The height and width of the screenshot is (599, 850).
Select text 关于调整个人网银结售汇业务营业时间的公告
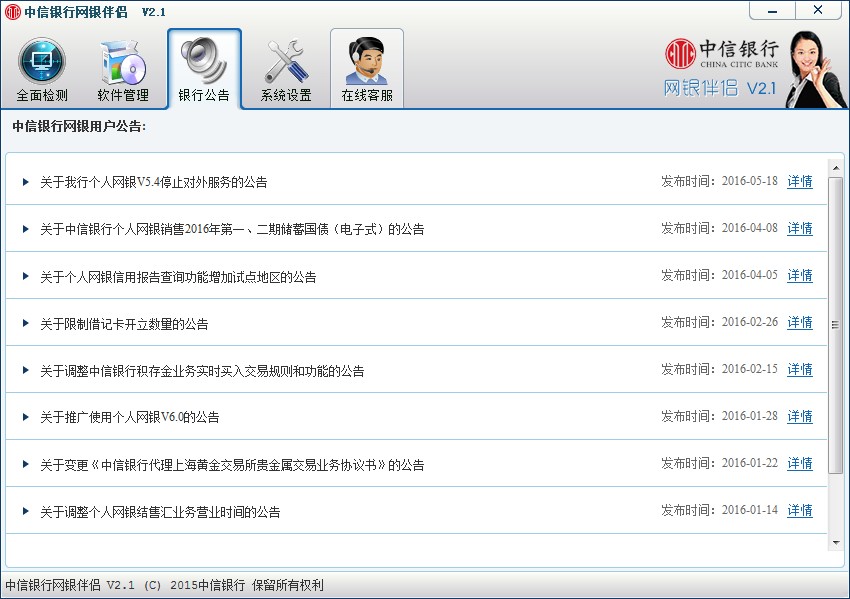160,512
